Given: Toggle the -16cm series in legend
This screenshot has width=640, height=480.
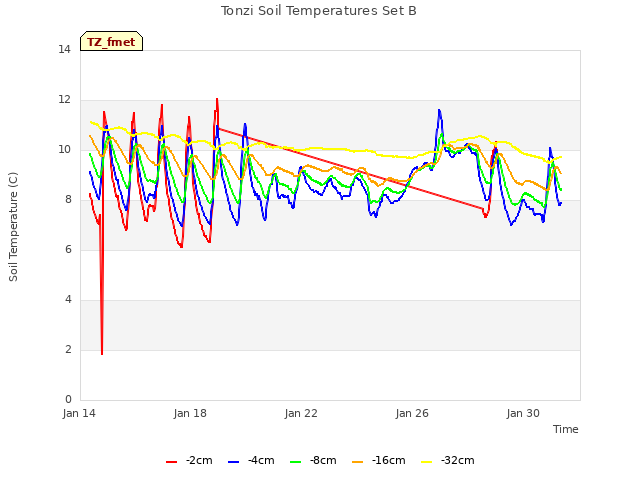Looking at the screenshot, I should point(379,461).
